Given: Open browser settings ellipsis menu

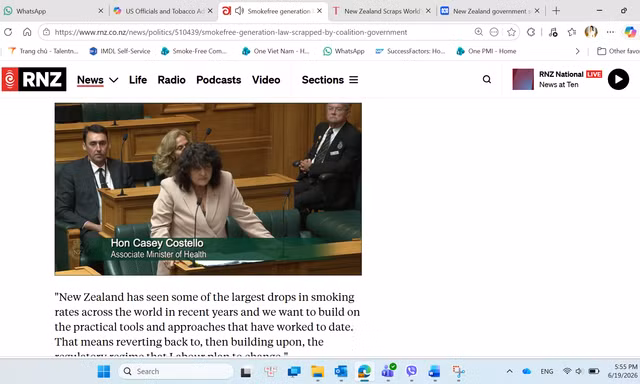Looking at the screenshot, I should 610,32.
